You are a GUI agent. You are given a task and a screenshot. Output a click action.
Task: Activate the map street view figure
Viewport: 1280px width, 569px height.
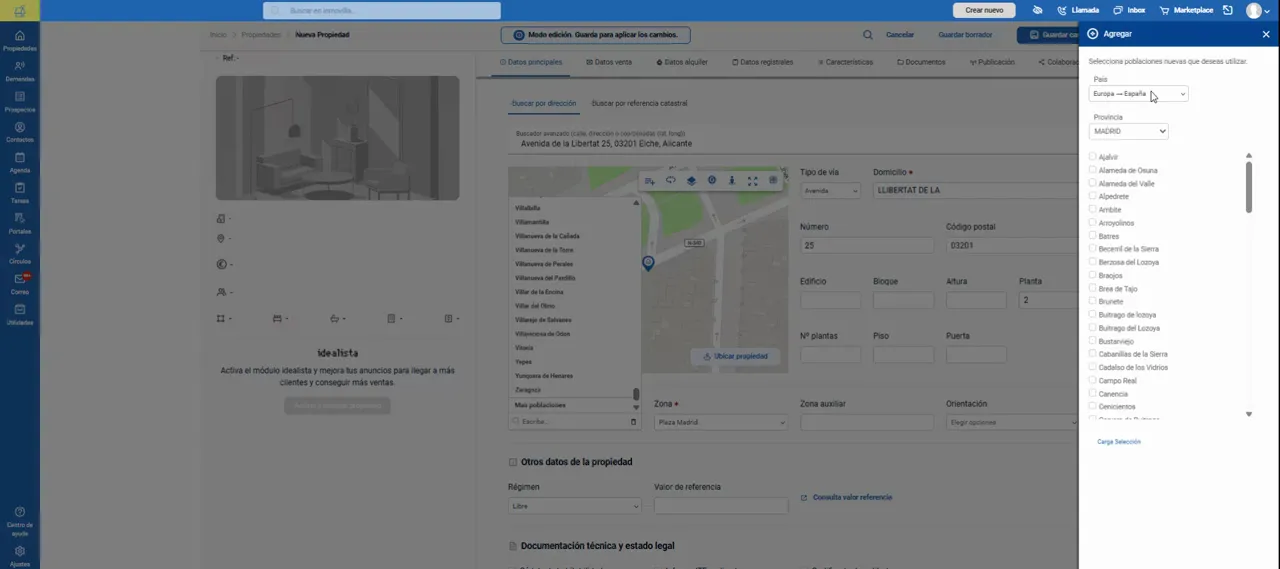[x=732, y=181]
